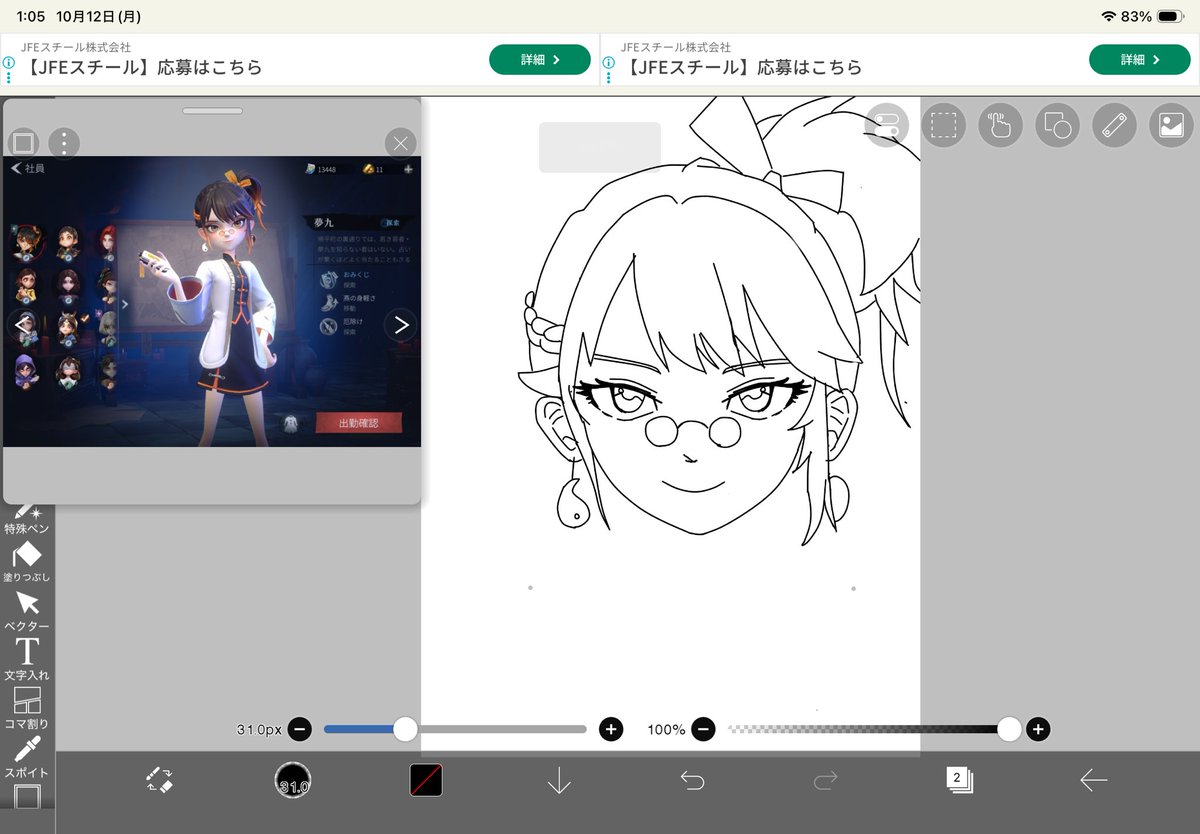Open right 【JFEスチール】応募はこちら ad text
Screen dimensions: 1200x834
click(x=742, y=68)
